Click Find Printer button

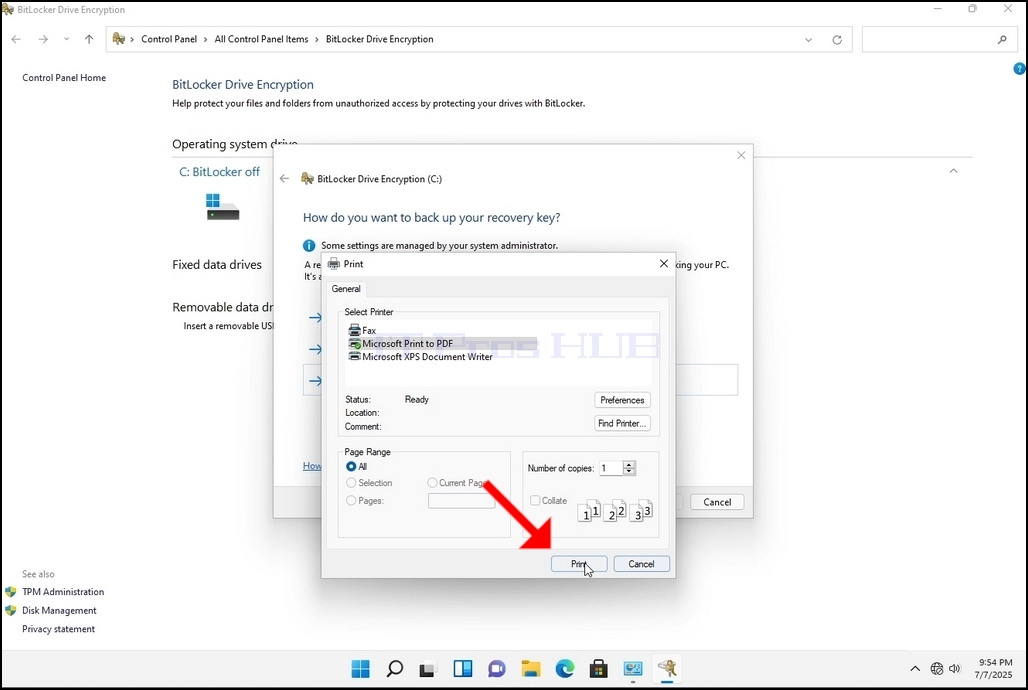(x=622, y=423)
